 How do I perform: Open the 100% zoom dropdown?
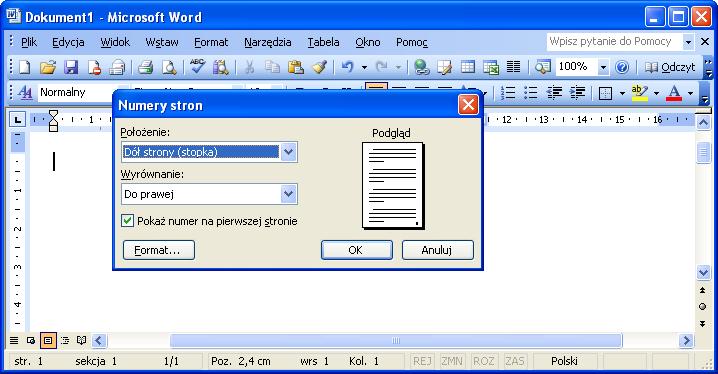[x=603, y=68]
